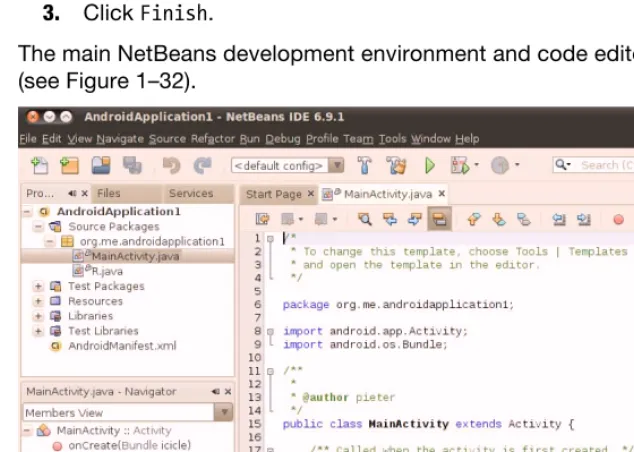Screen dimensions: 634x452
Task: Select AndroidManifest.xml in project tree
Action: pos(122,346)
